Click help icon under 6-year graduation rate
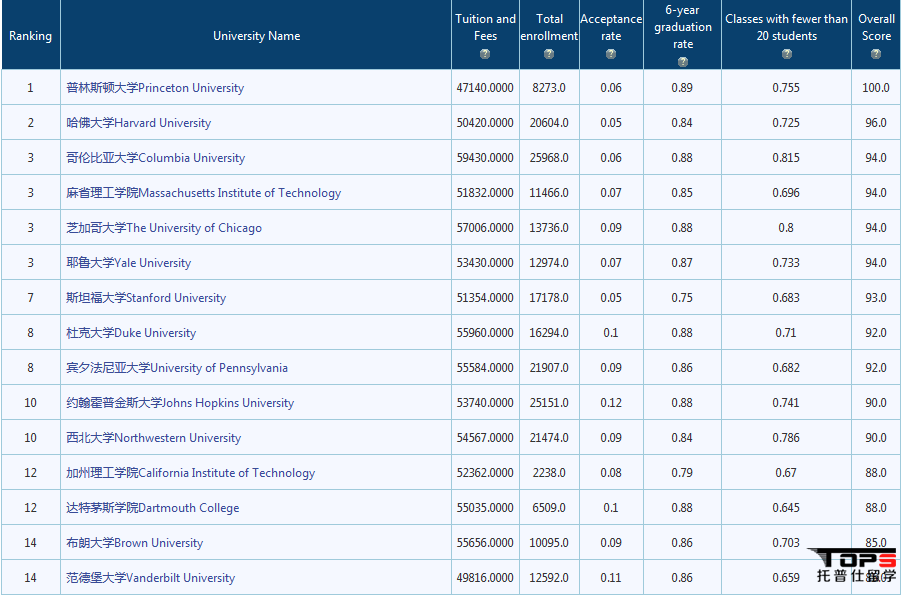The width and height of the screenshot is (901, 595). pyautogui.click(x=683, y=62)
